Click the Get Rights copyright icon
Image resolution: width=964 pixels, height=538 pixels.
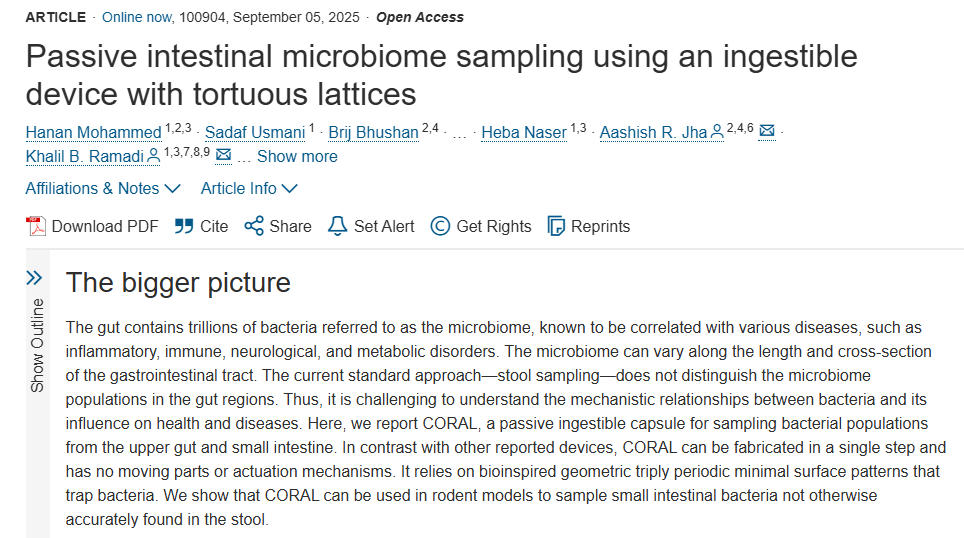440,226
